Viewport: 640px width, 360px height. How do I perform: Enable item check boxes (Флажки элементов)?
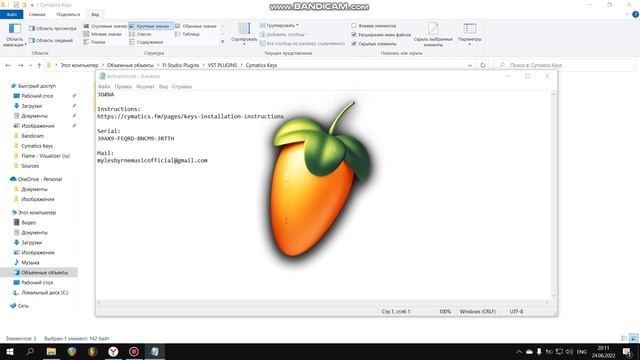[354, 26]
